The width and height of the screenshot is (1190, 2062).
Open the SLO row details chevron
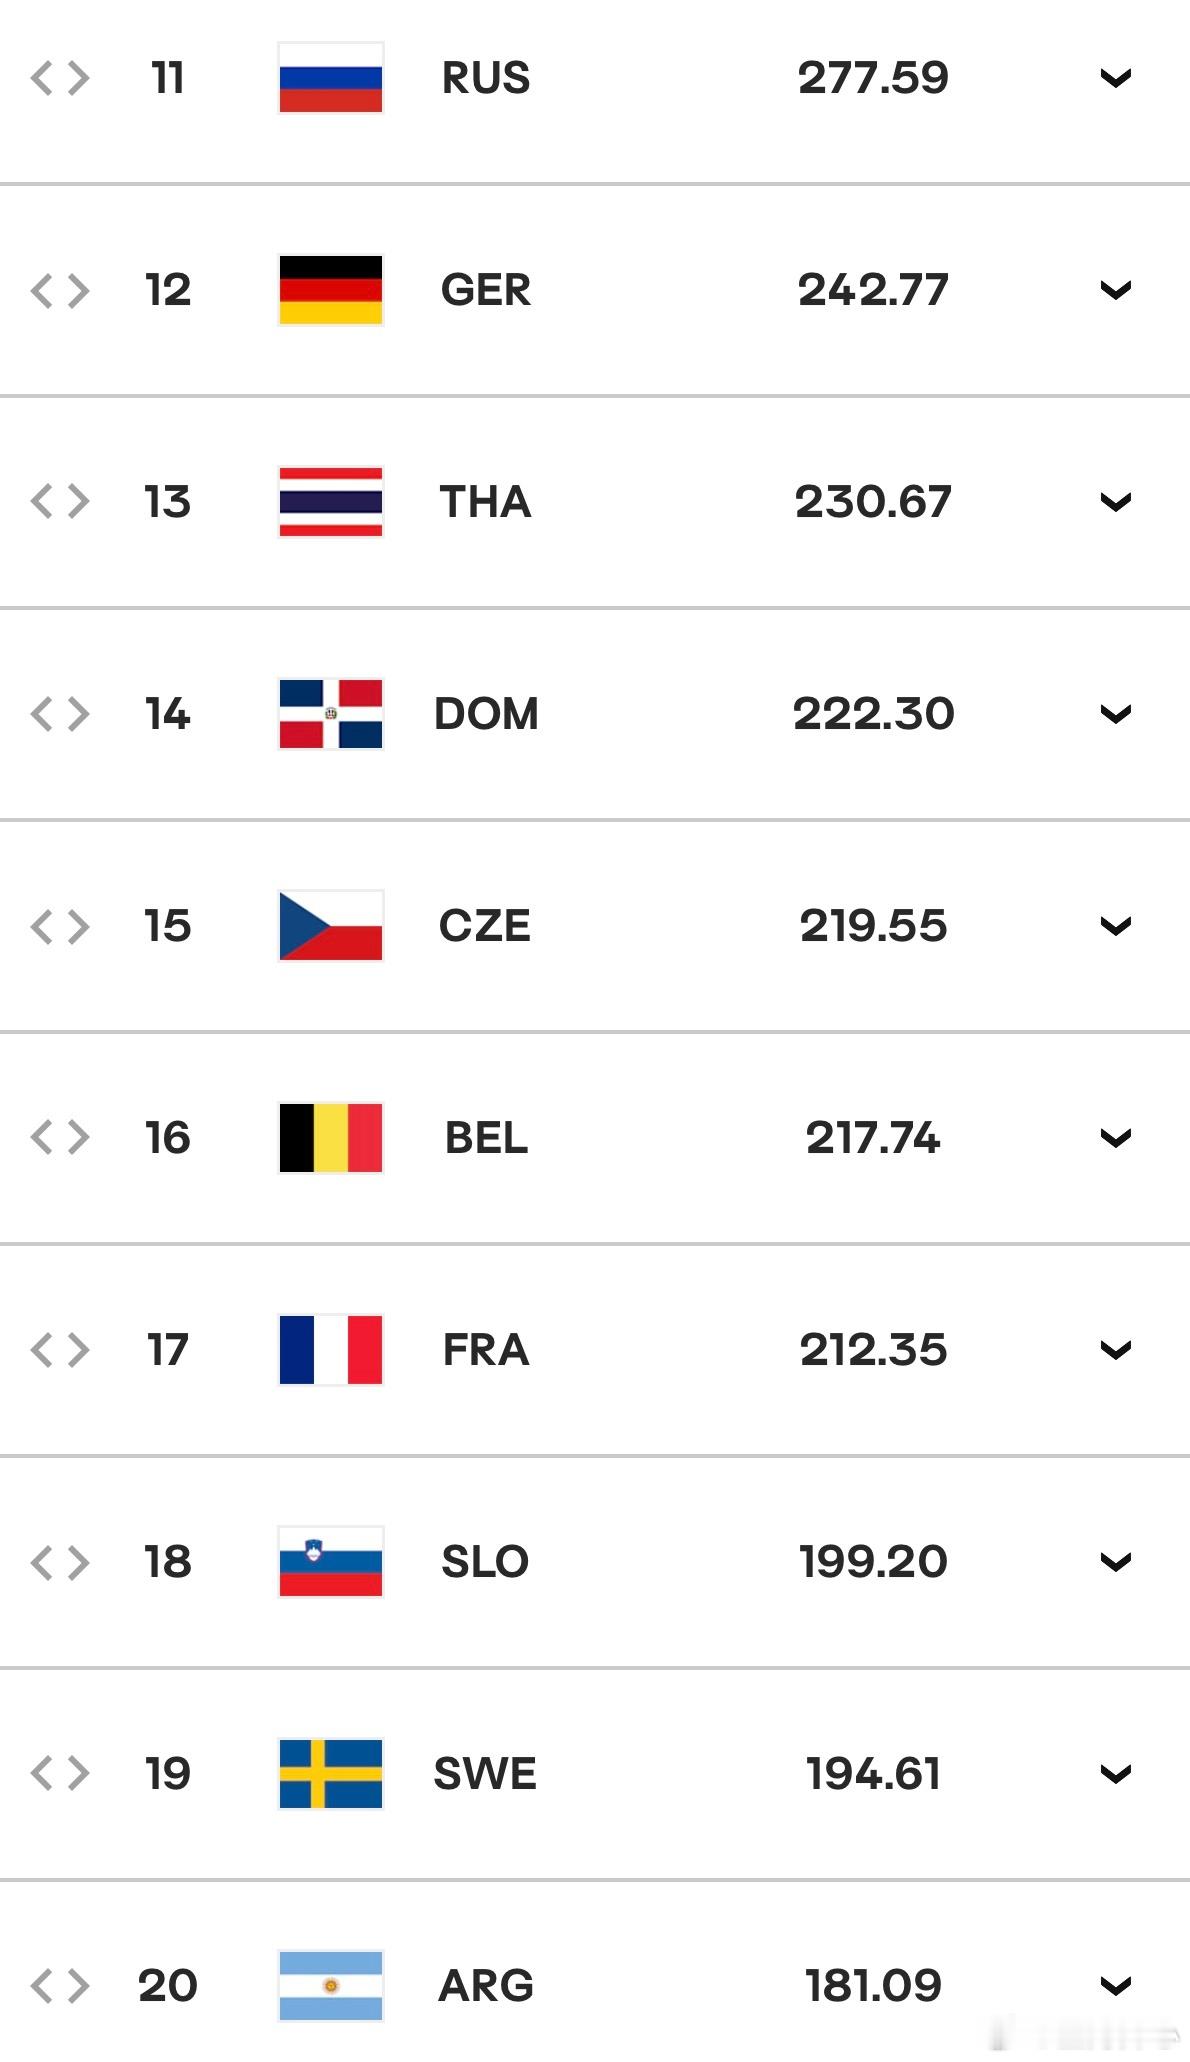point(1115,1562)
